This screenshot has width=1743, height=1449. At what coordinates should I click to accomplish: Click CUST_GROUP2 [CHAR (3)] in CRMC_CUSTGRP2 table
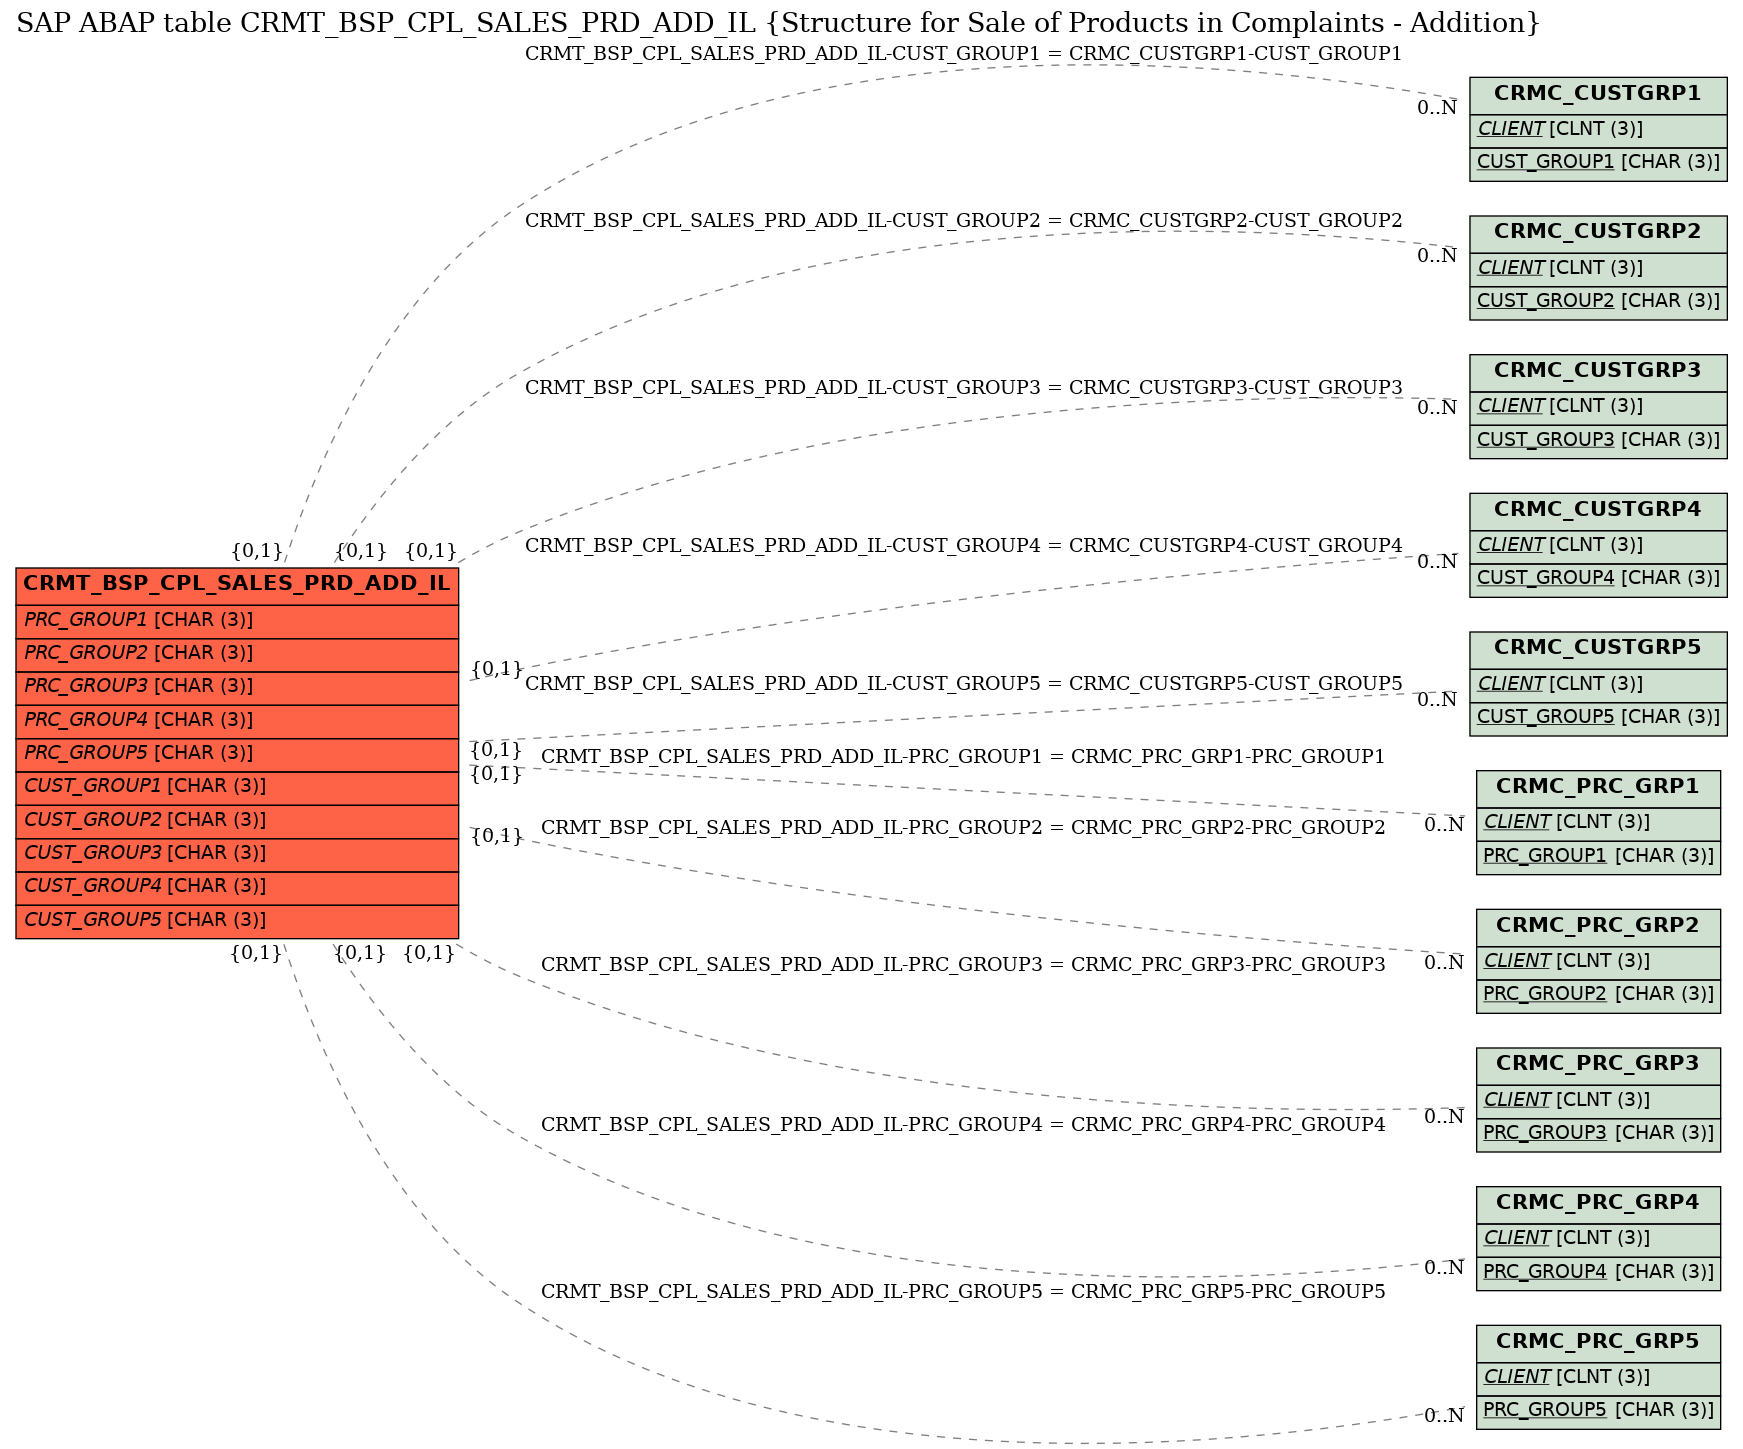click(1598, 302)
